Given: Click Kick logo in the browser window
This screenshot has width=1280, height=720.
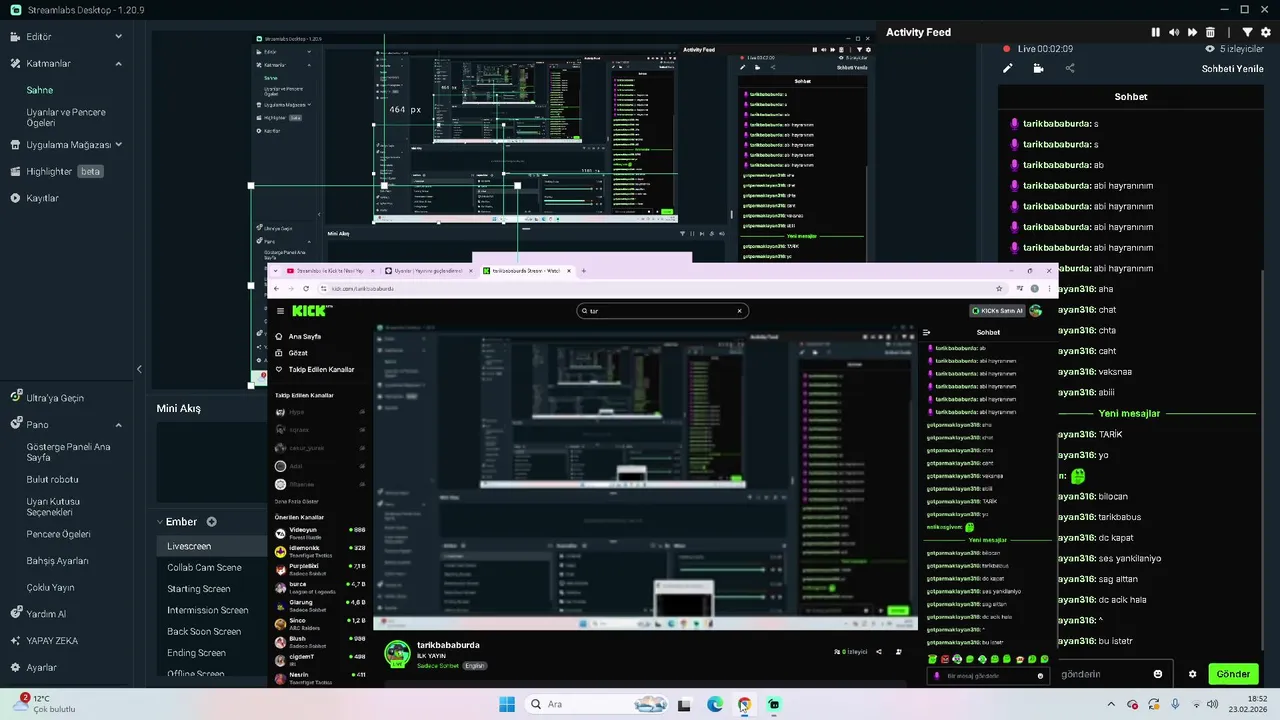Looking at the screenshot, I should [x=311, y=311].
